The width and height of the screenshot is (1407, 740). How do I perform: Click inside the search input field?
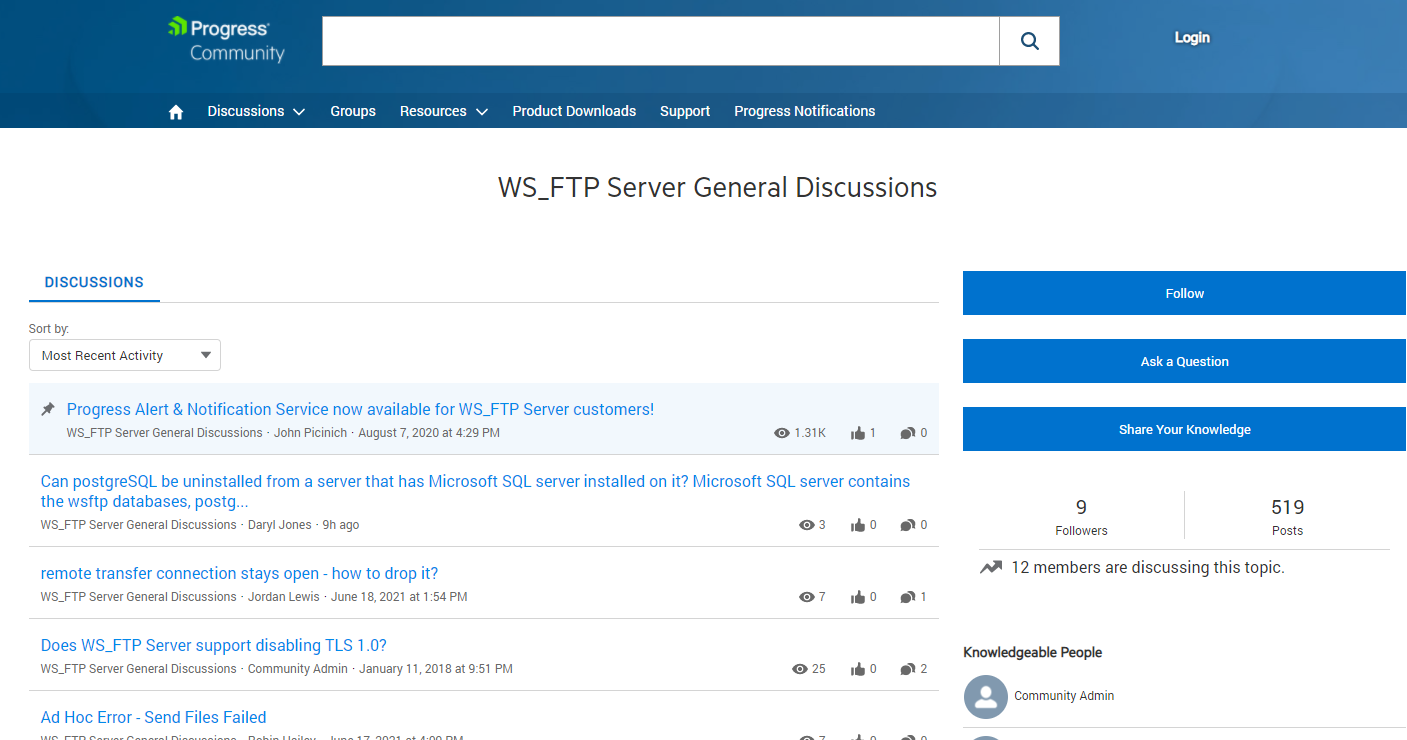660,40
